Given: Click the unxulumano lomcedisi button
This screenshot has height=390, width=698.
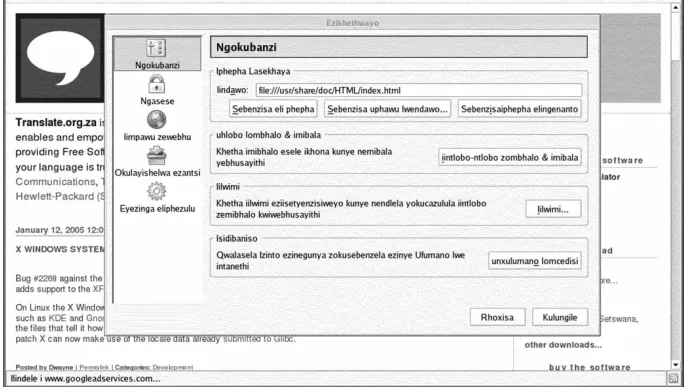Looking at the screenshot, I should [x=535, y=261].
